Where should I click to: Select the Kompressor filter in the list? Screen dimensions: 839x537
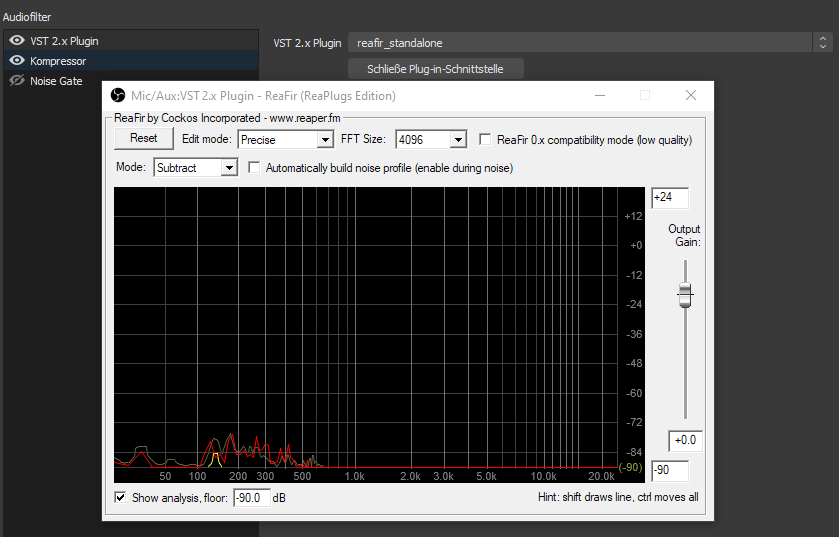click(x=58, y=61)
